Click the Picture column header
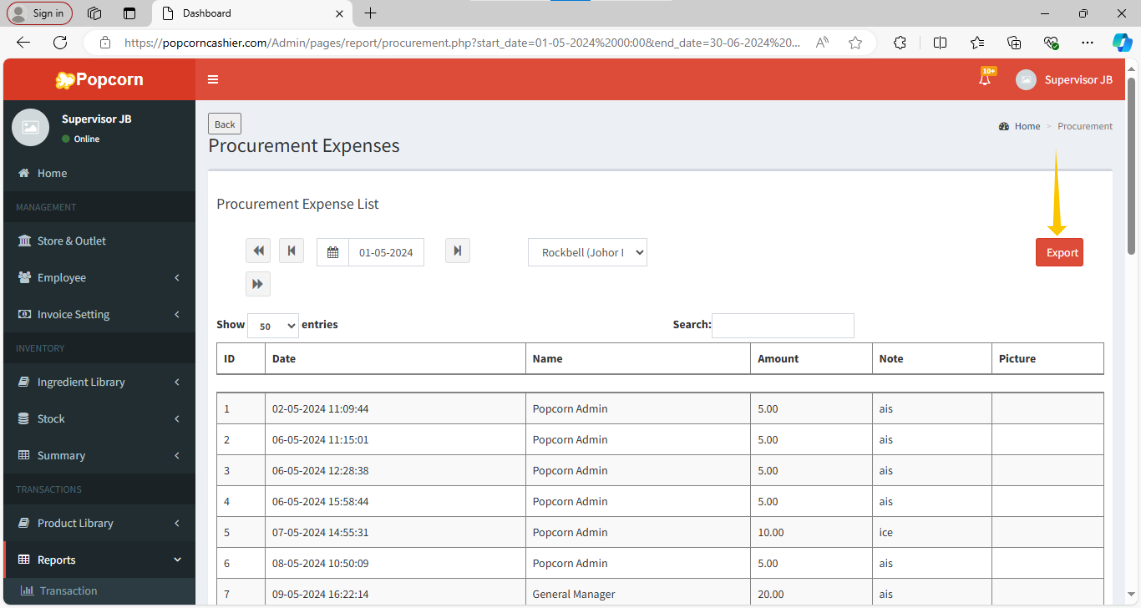1141x608 pixels. [x=1047, y=359]
